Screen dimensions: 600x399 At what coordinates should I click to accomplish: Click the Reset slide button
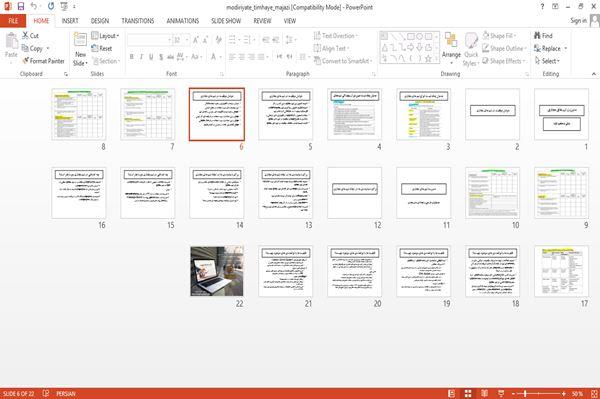102,49
